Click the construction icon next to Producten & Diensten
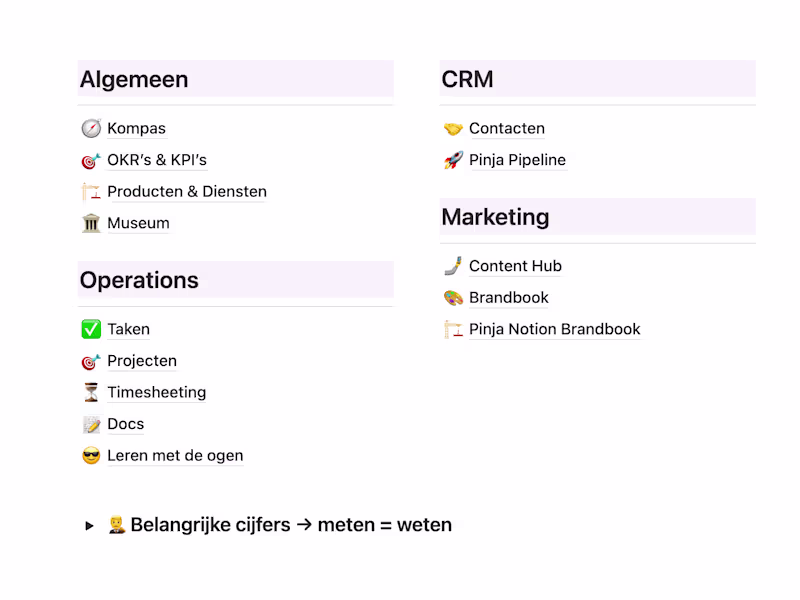This screenshot has height=600, width=800. 90,191
